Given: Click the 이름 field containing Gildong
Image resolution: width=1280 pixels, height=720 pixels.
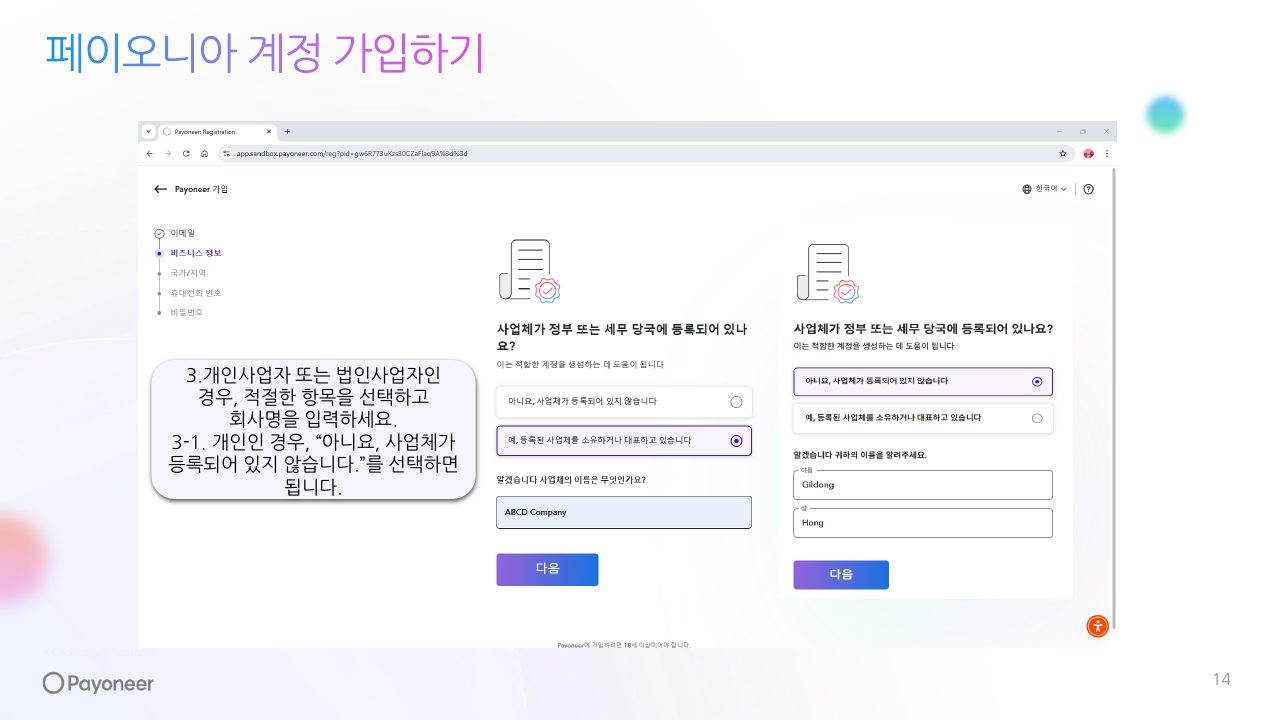Looking at the screenshot, I should (x=923, y=485).
